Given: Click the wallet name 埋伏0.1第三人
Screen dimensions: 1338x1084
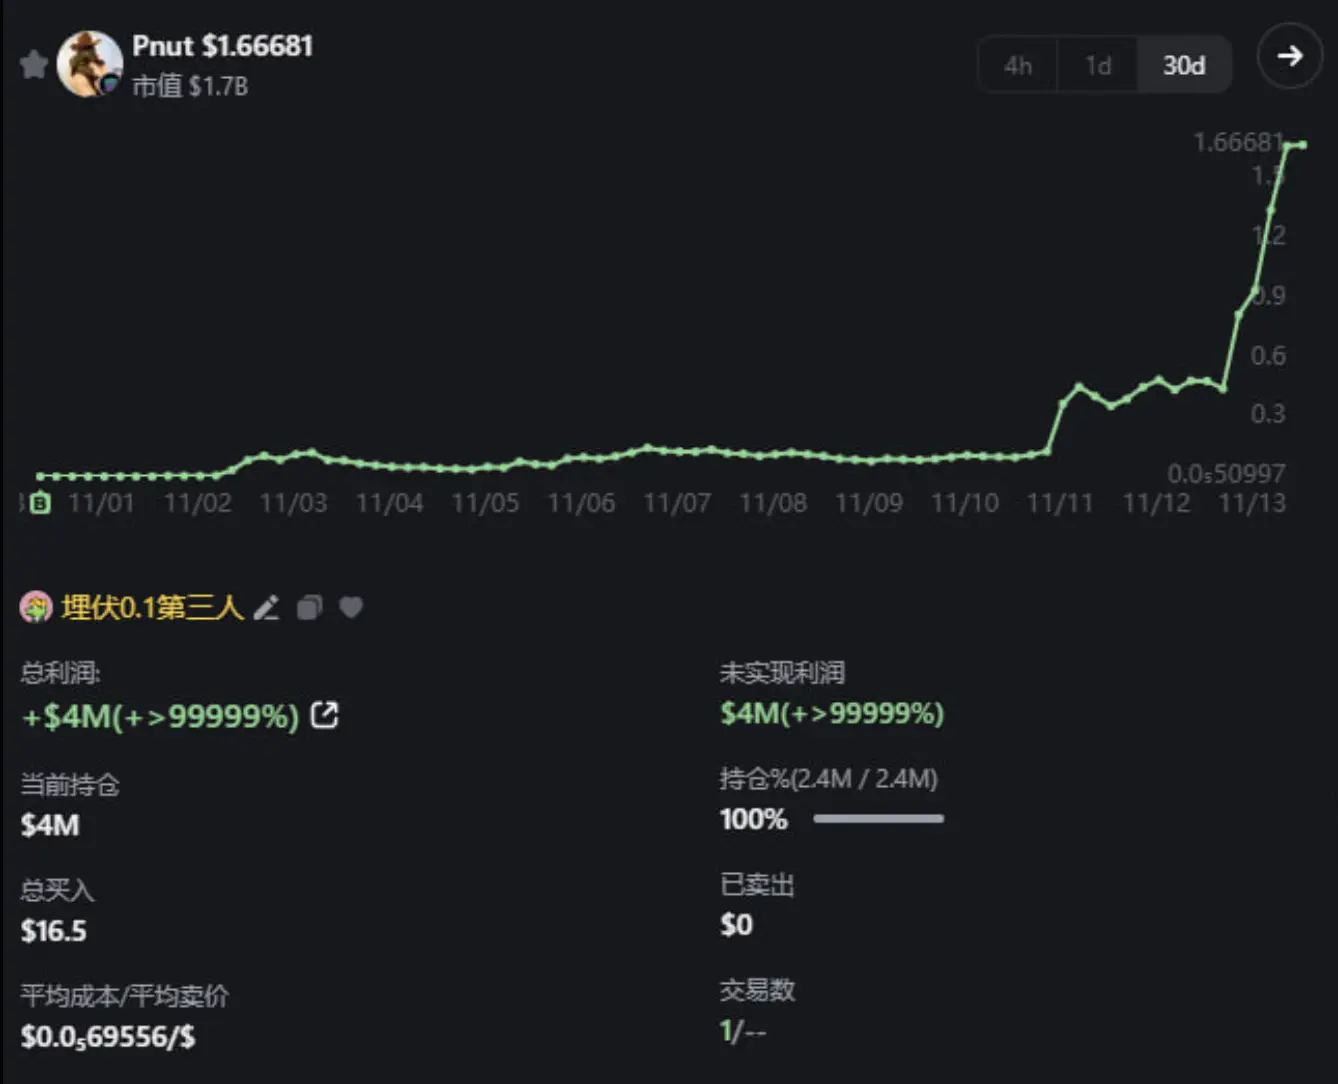Looking at the screenshot, I should pyautogui.click(x=150, y=605).
